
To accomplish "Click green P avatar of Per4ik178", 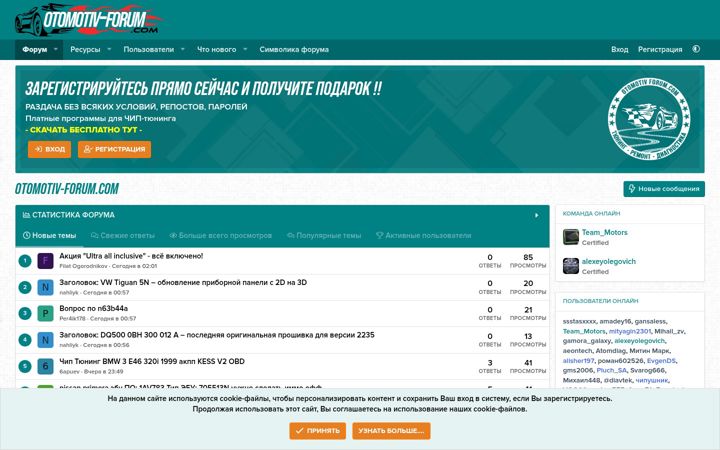I will tap(45, 314).
